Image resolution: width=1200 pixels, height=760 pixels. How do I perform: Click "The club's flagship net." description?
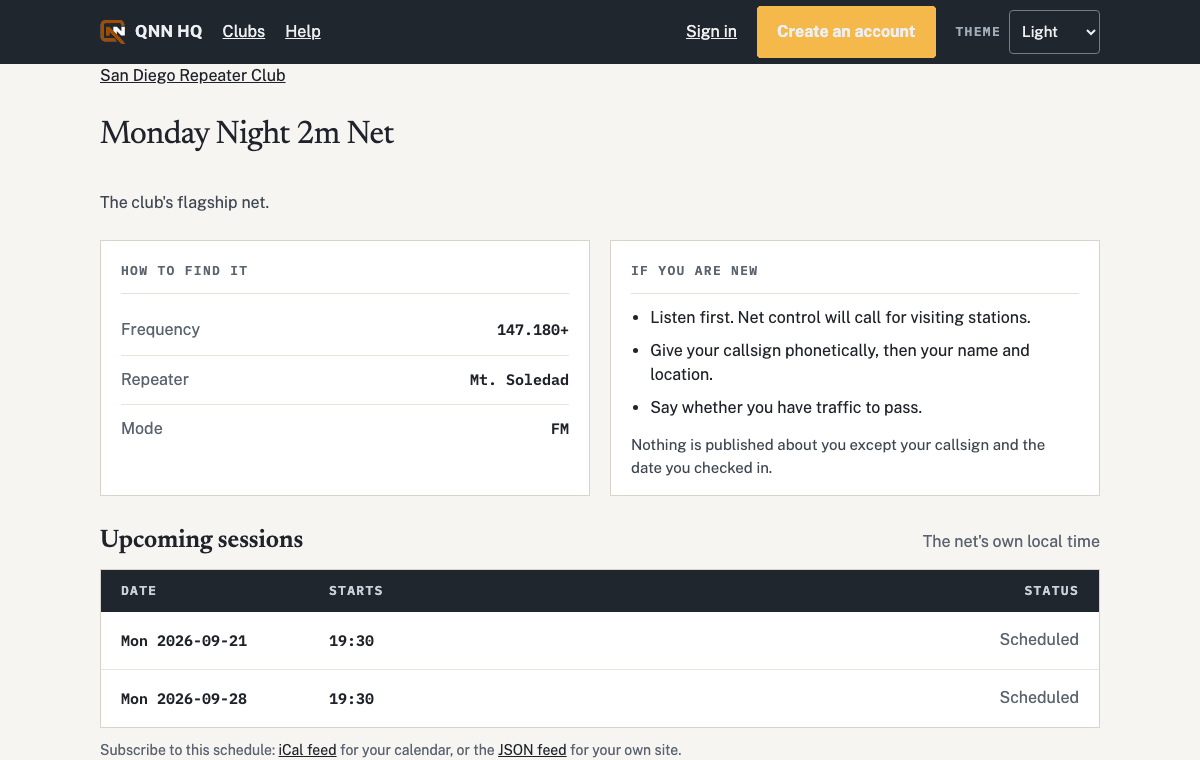[185, 203]
